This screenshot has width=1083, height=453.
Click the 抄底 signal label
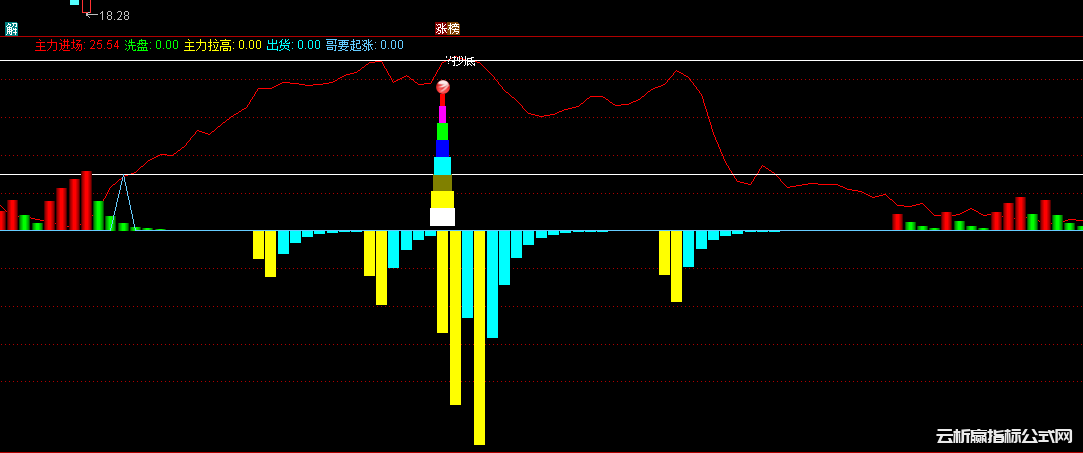click(x=462, y=62)
